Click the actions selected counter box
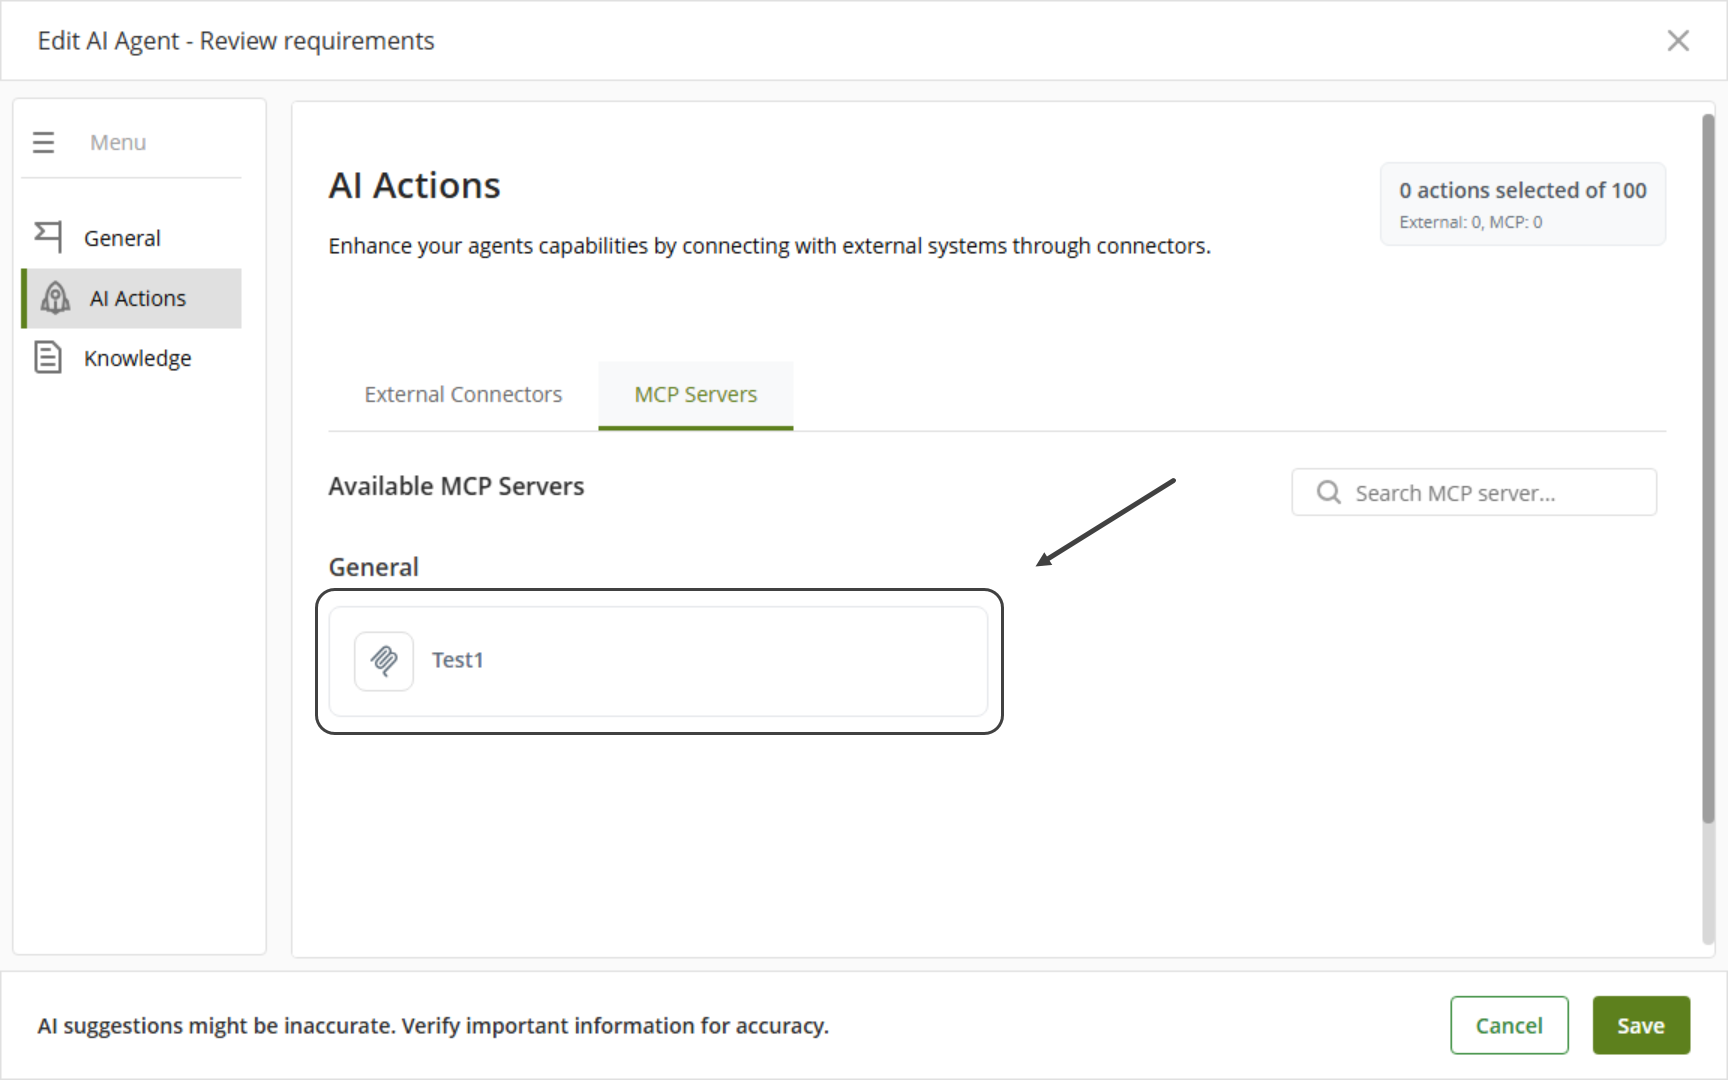The width and height of the screenshot is (1728, 1080). coord(1522,204)
